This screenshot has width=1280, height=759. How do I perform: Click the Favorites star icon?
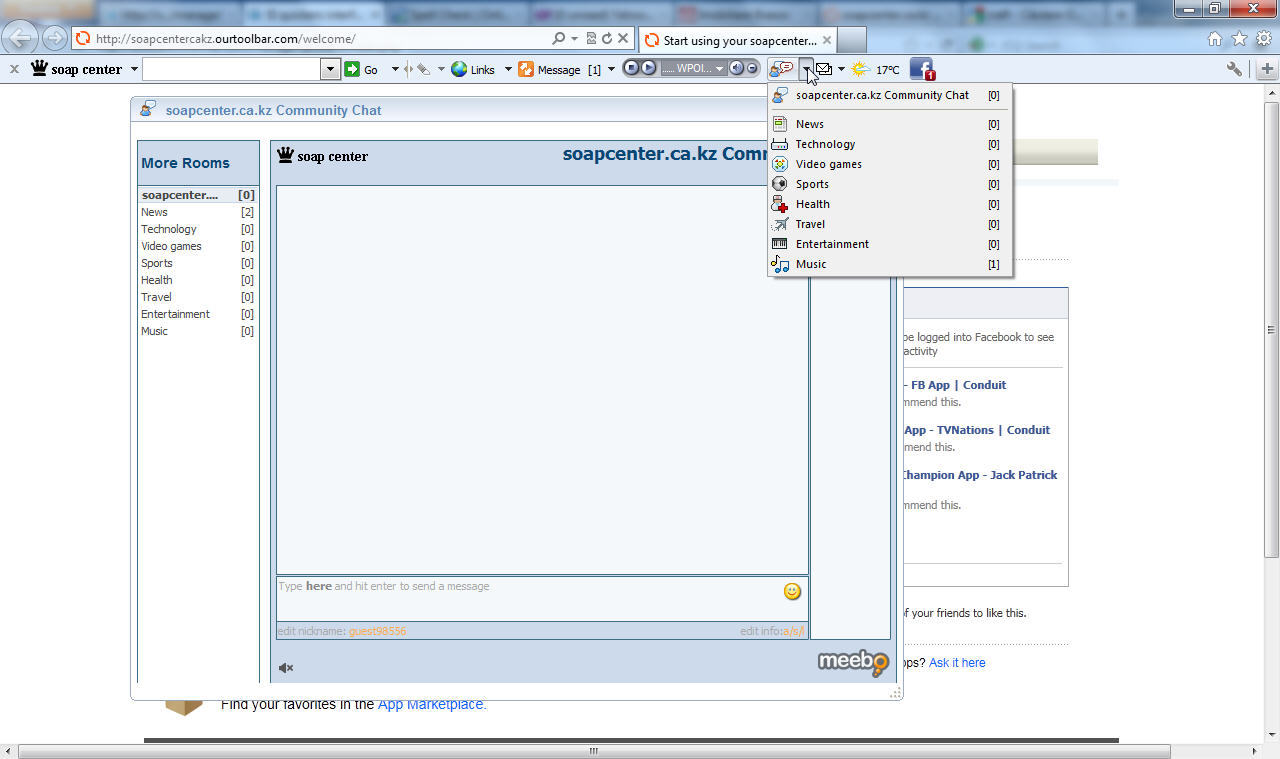click(x=1239, y=39)
